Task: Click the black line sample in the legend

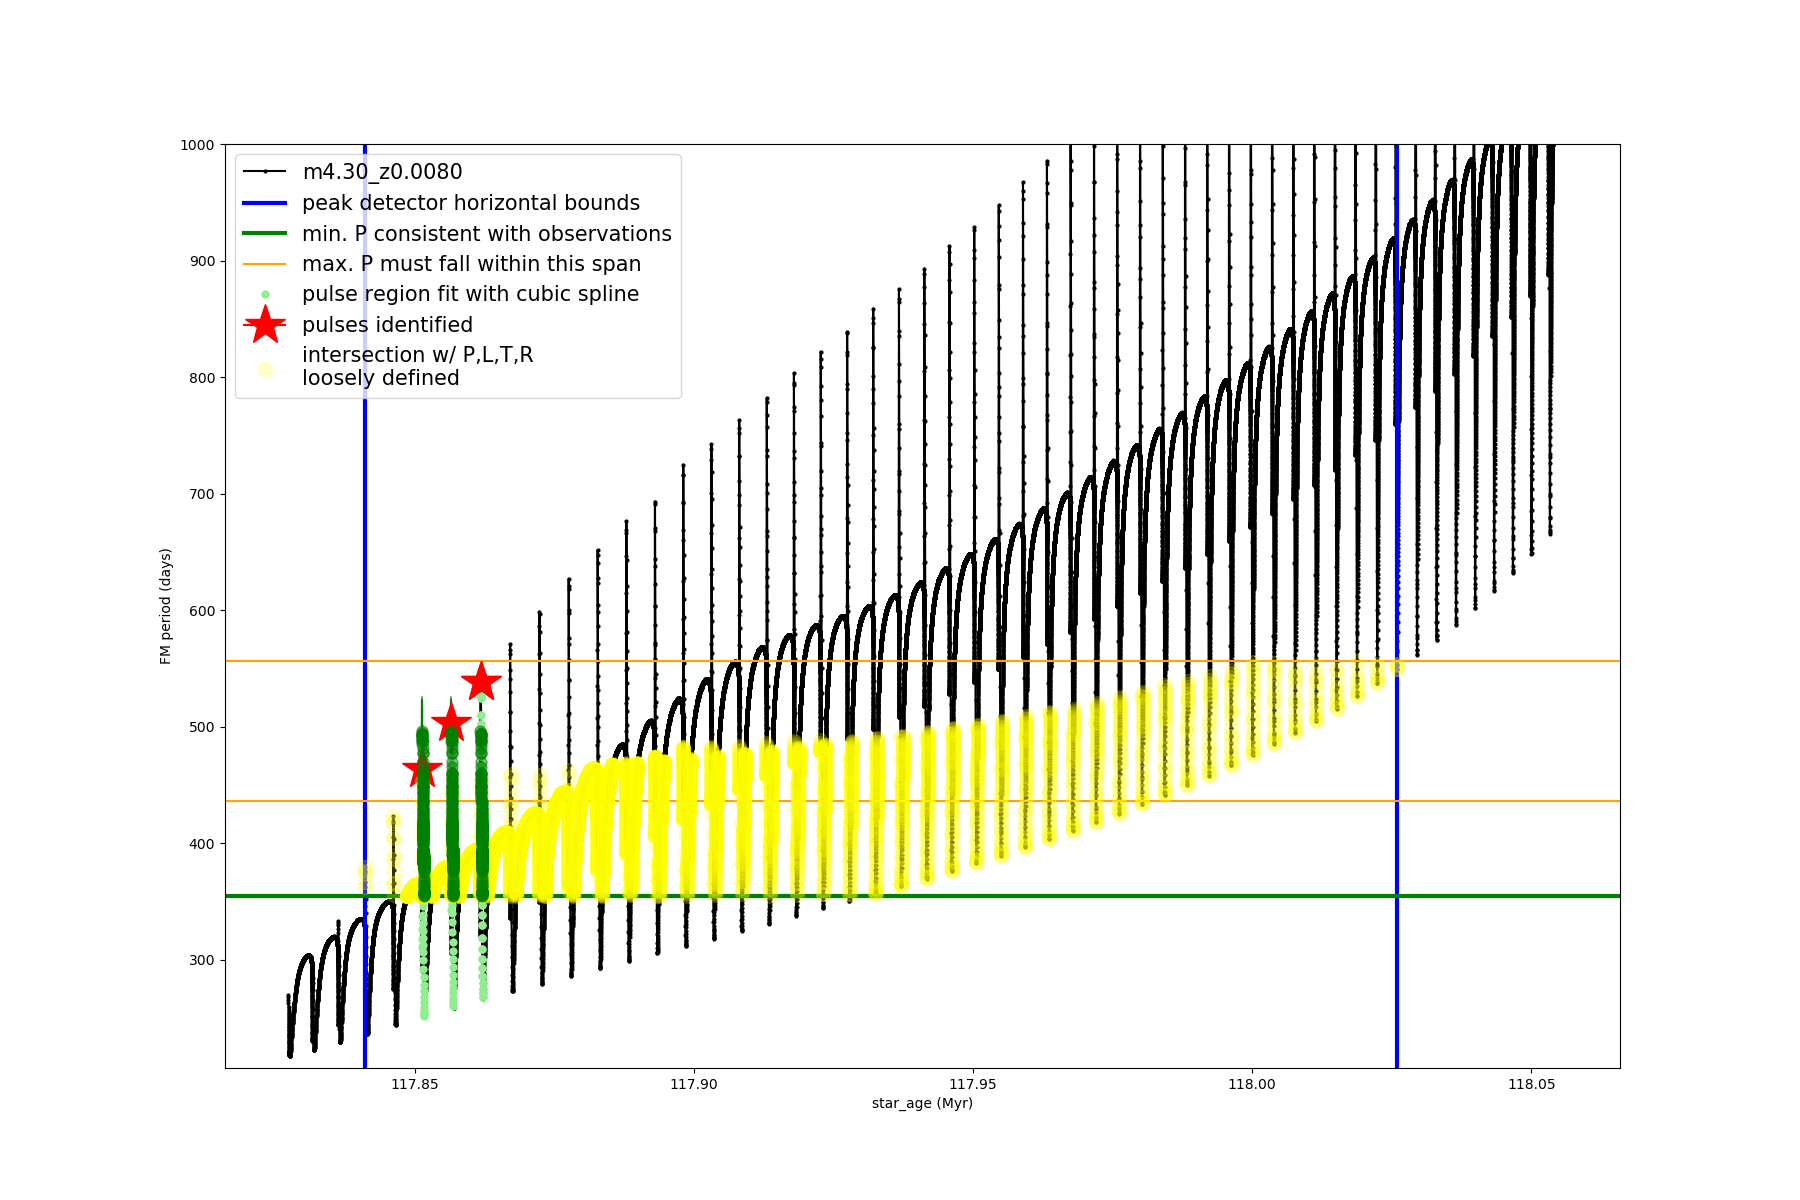Action: pyautogui.click(x=265, y=172)
